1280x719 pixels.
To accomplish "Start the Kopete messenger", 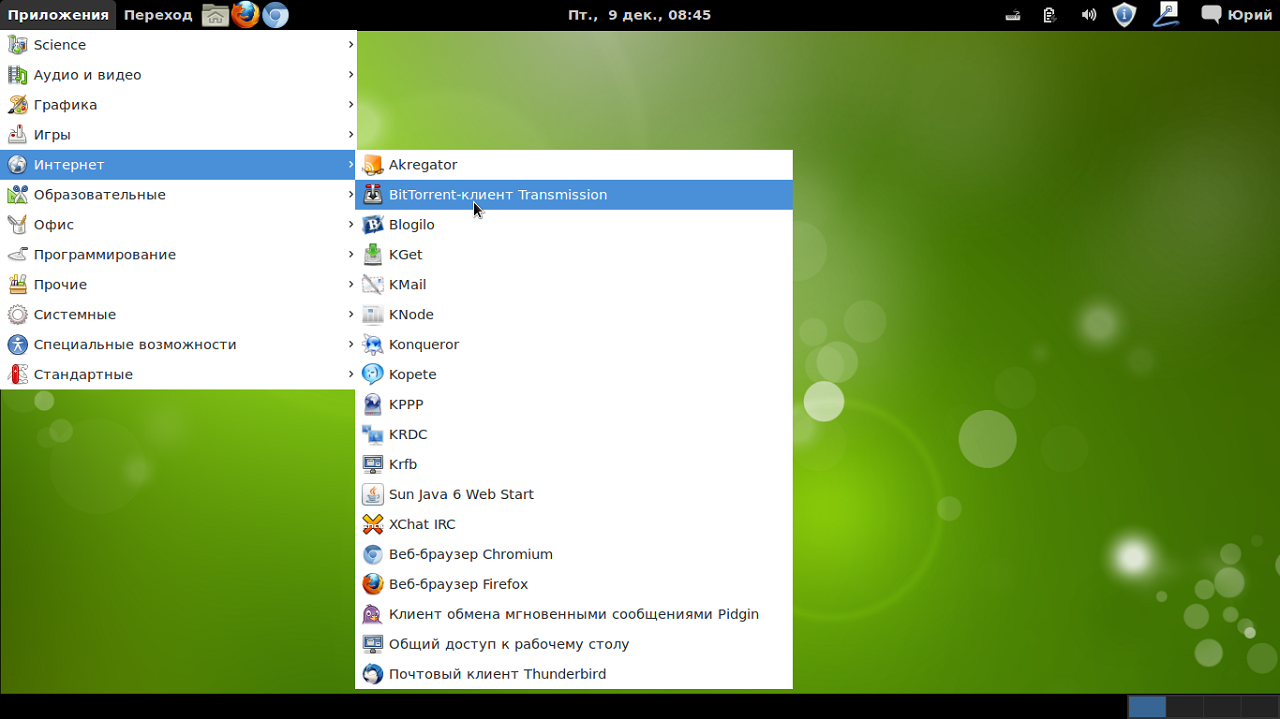I will (x=574, y=375).
